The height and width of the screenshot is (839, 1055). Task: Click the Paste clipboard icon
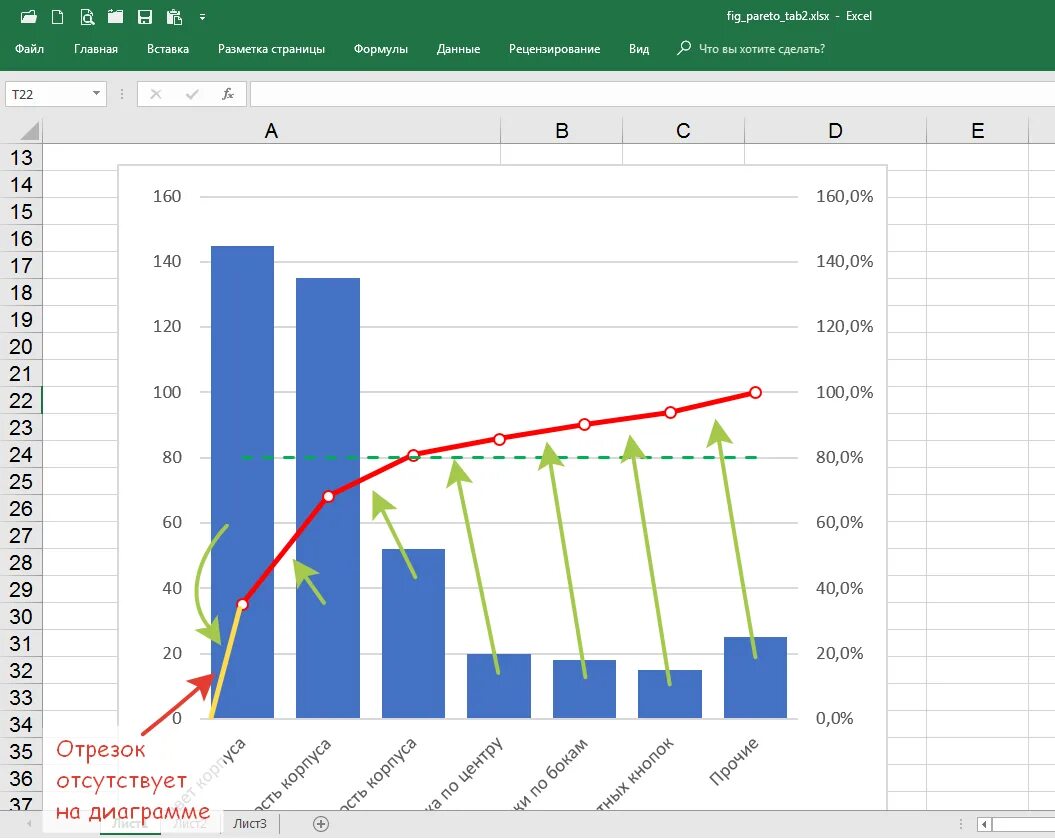(x=174, y=17)
